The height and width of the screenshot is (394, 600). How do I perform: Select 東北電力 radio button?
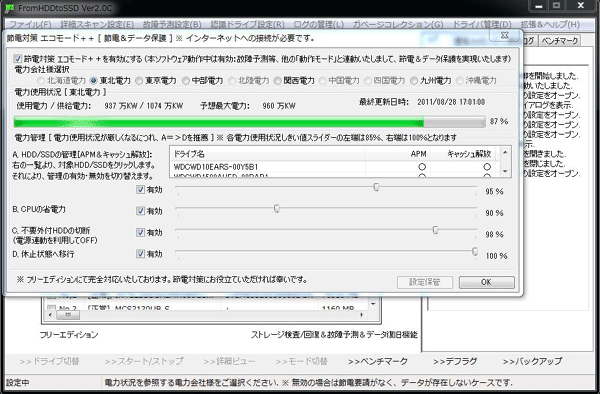(93, 81)
